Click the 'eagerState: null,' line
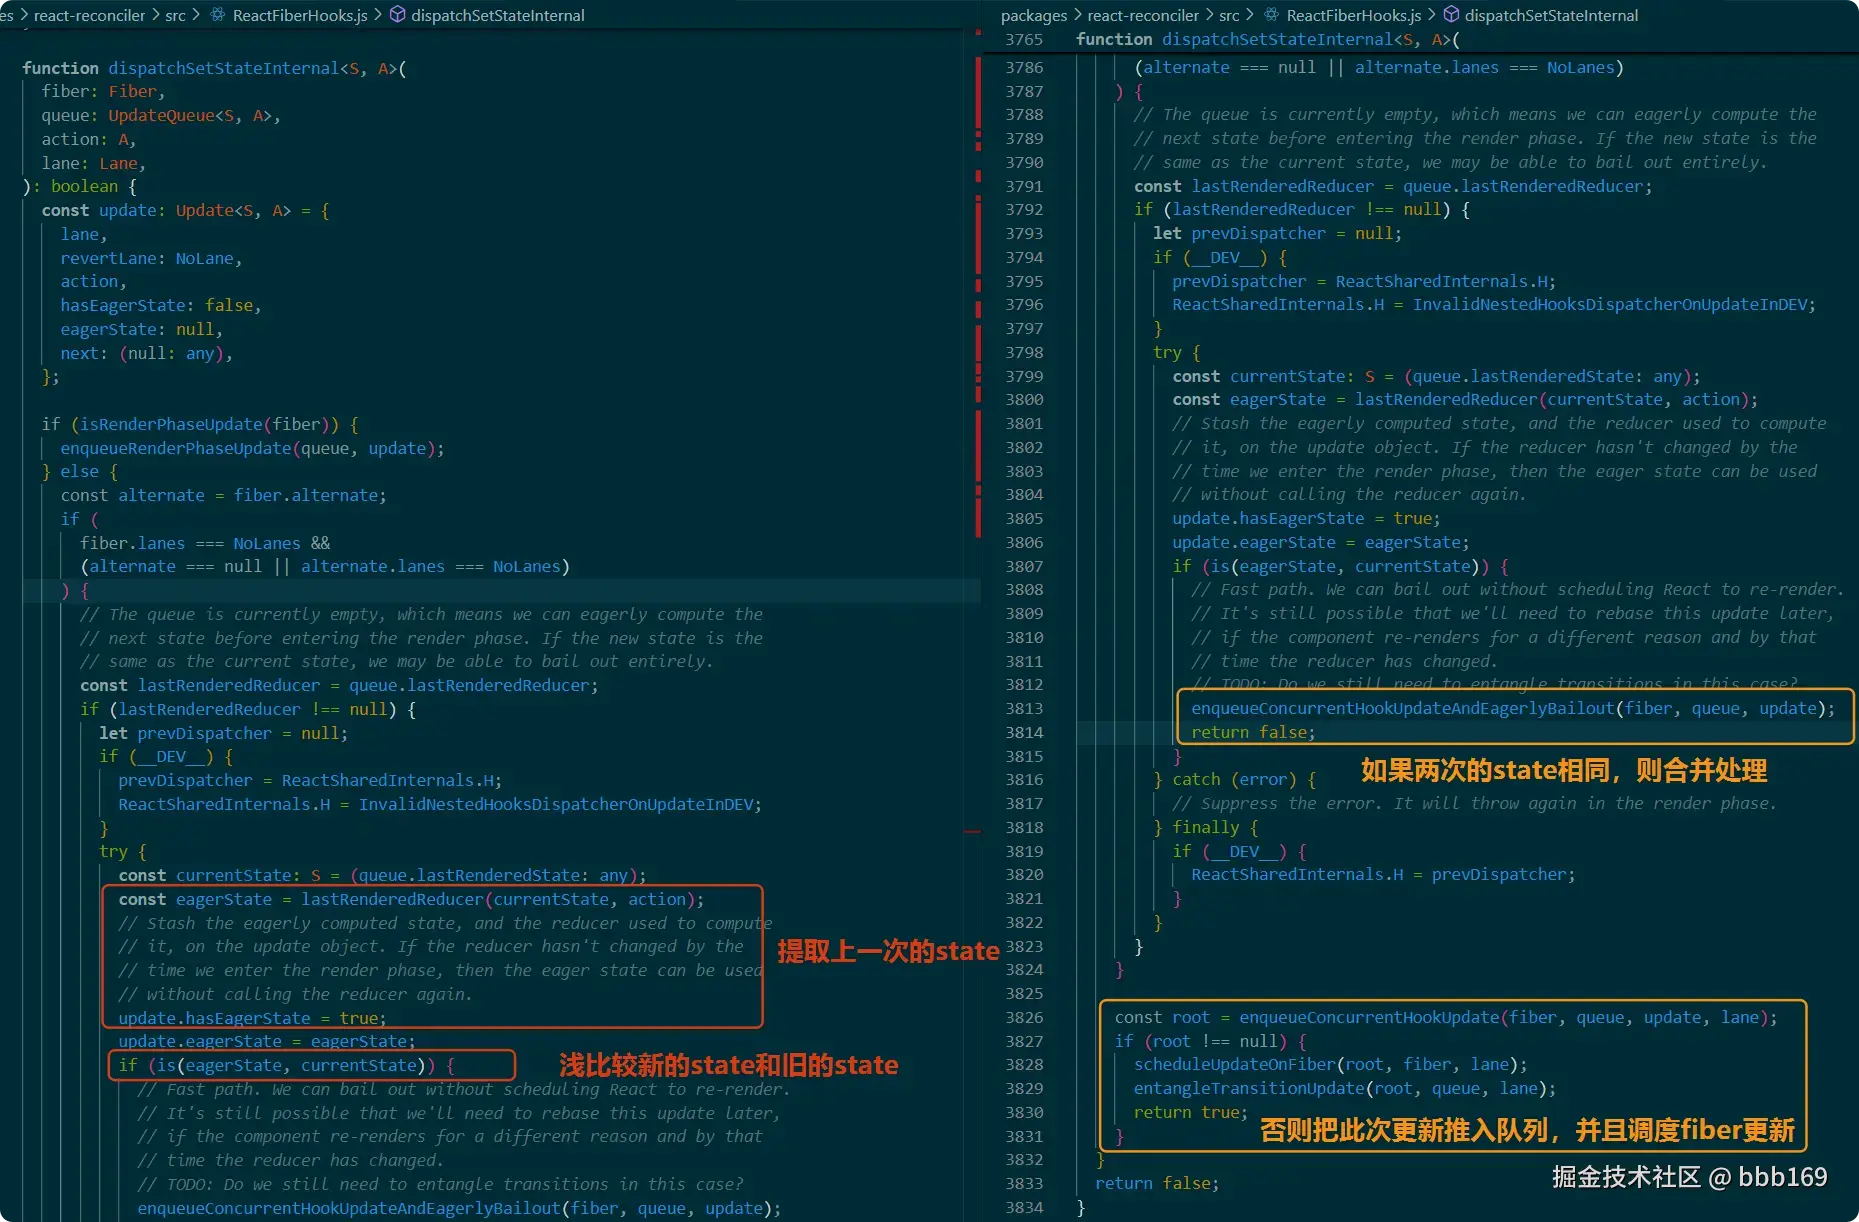 (x=141, y=329)
